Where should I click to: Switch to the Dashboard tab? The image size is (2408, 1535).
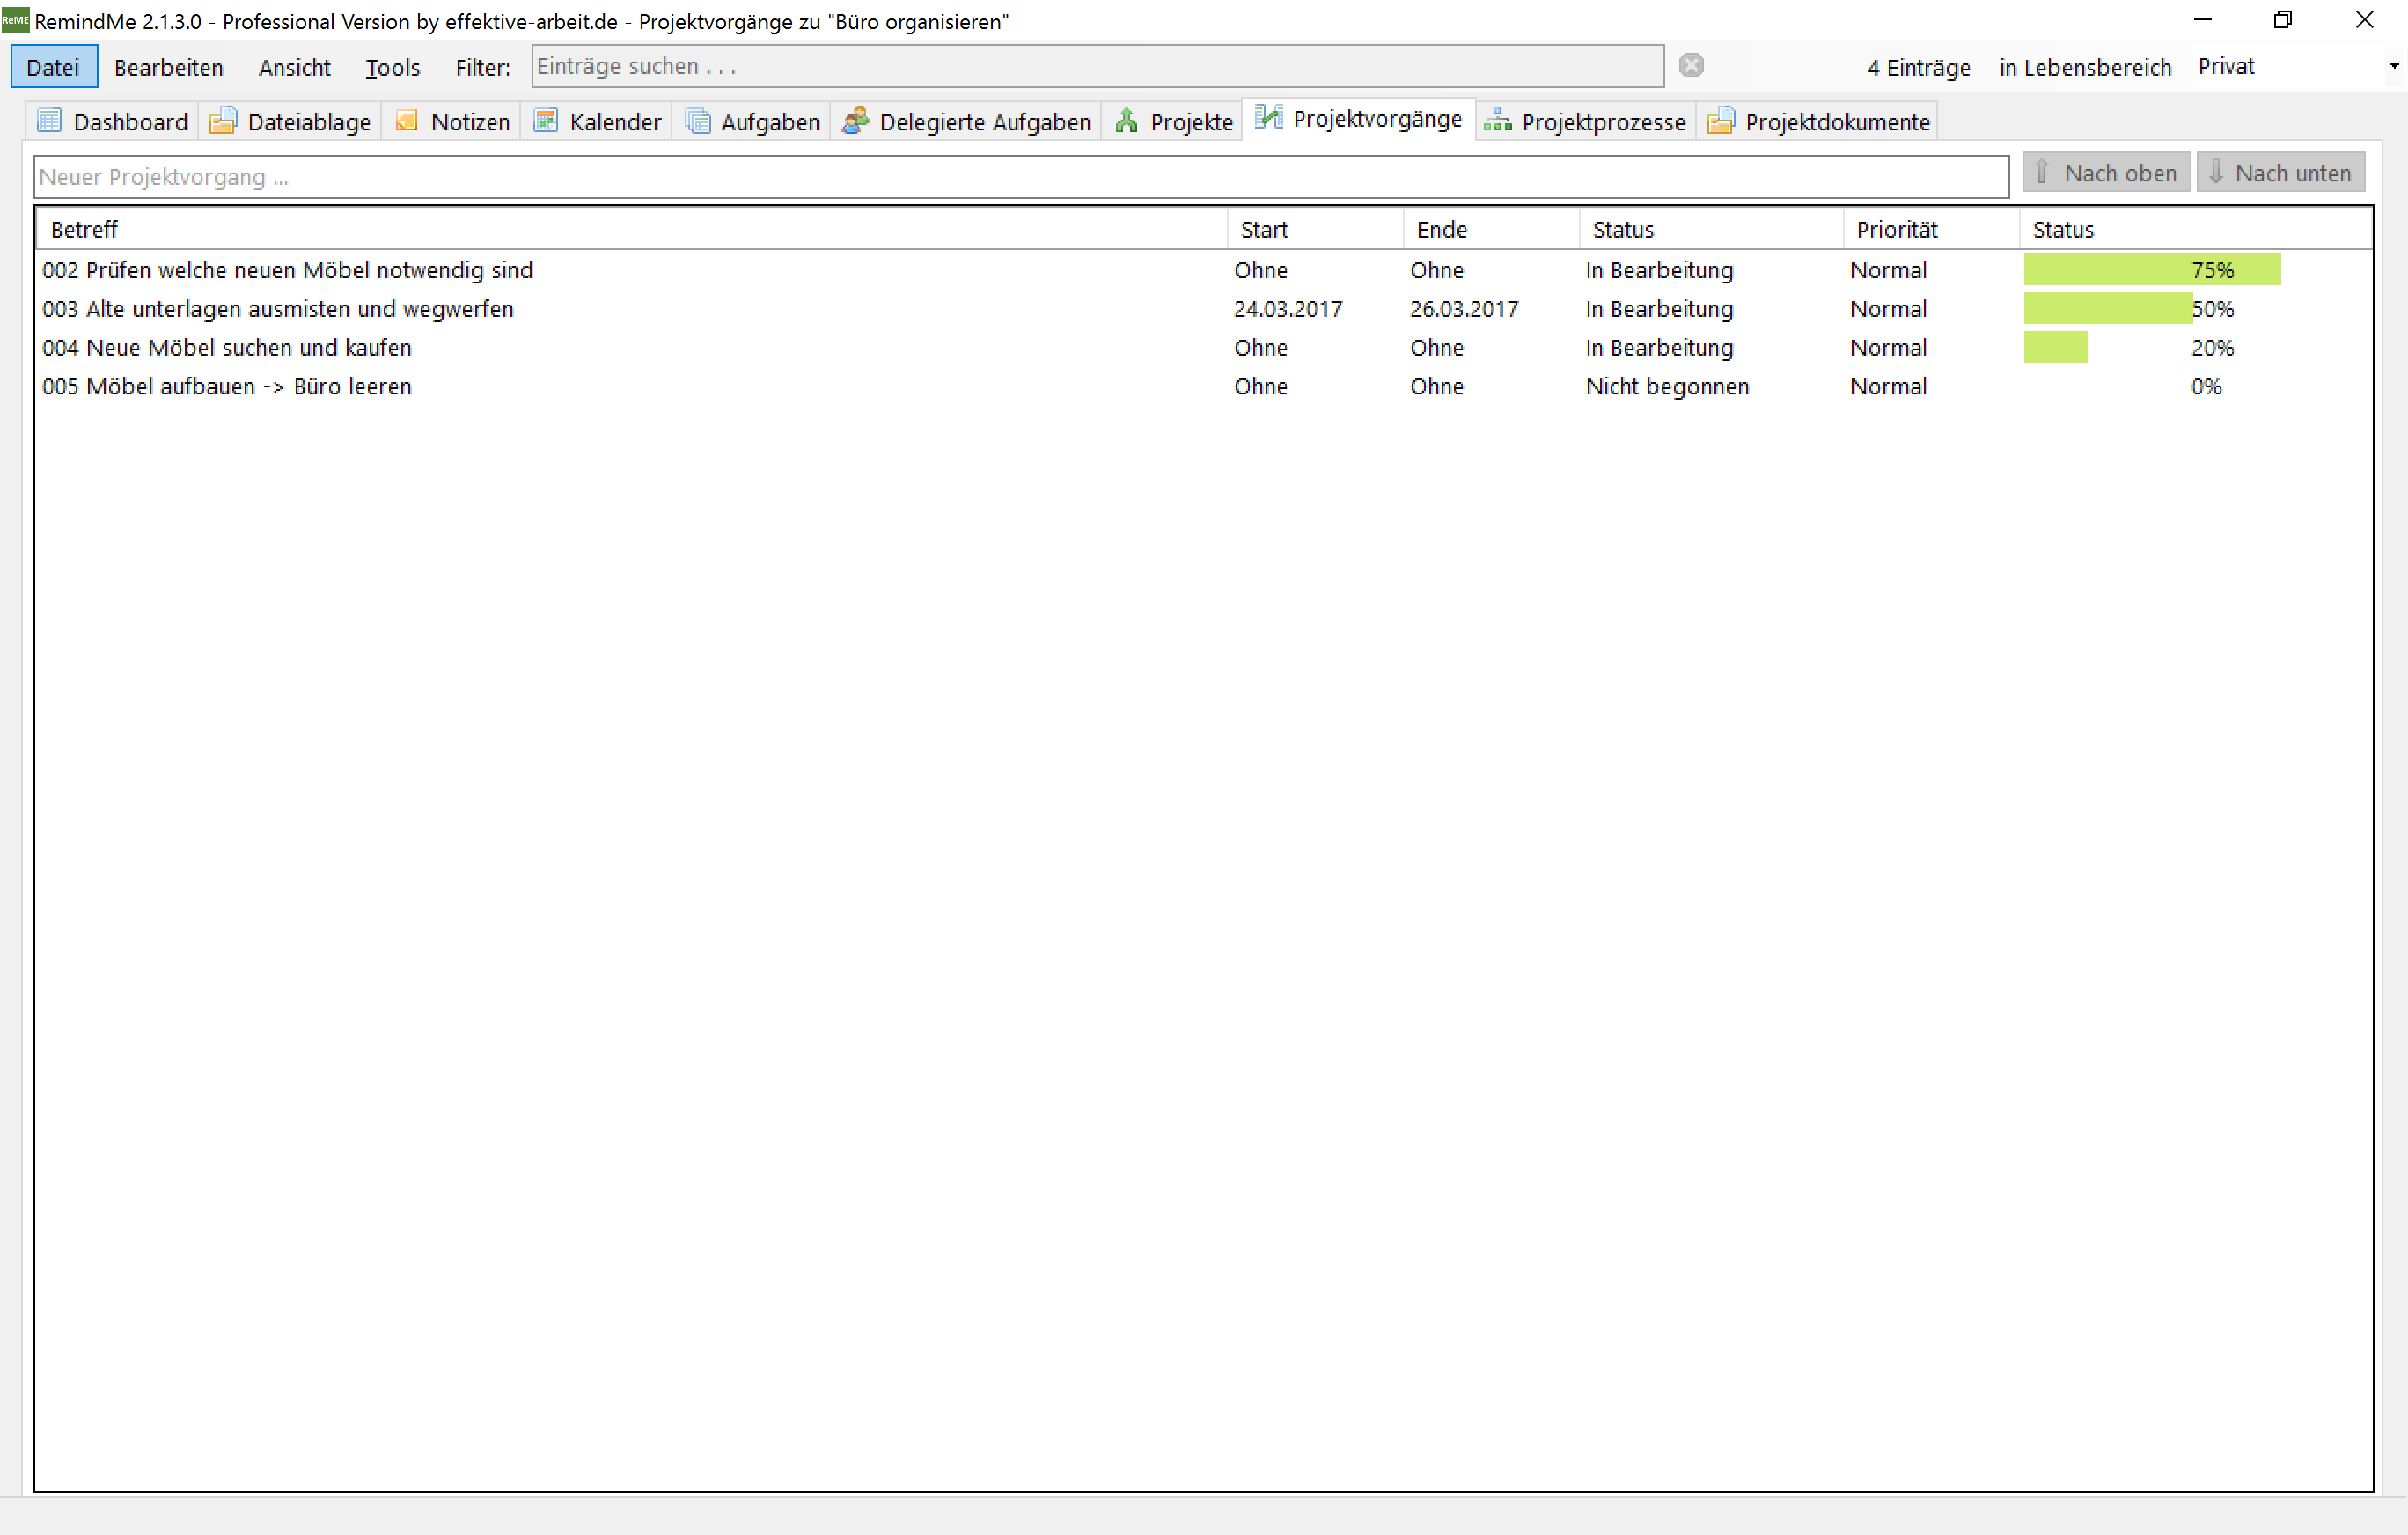tap(112, 121)
